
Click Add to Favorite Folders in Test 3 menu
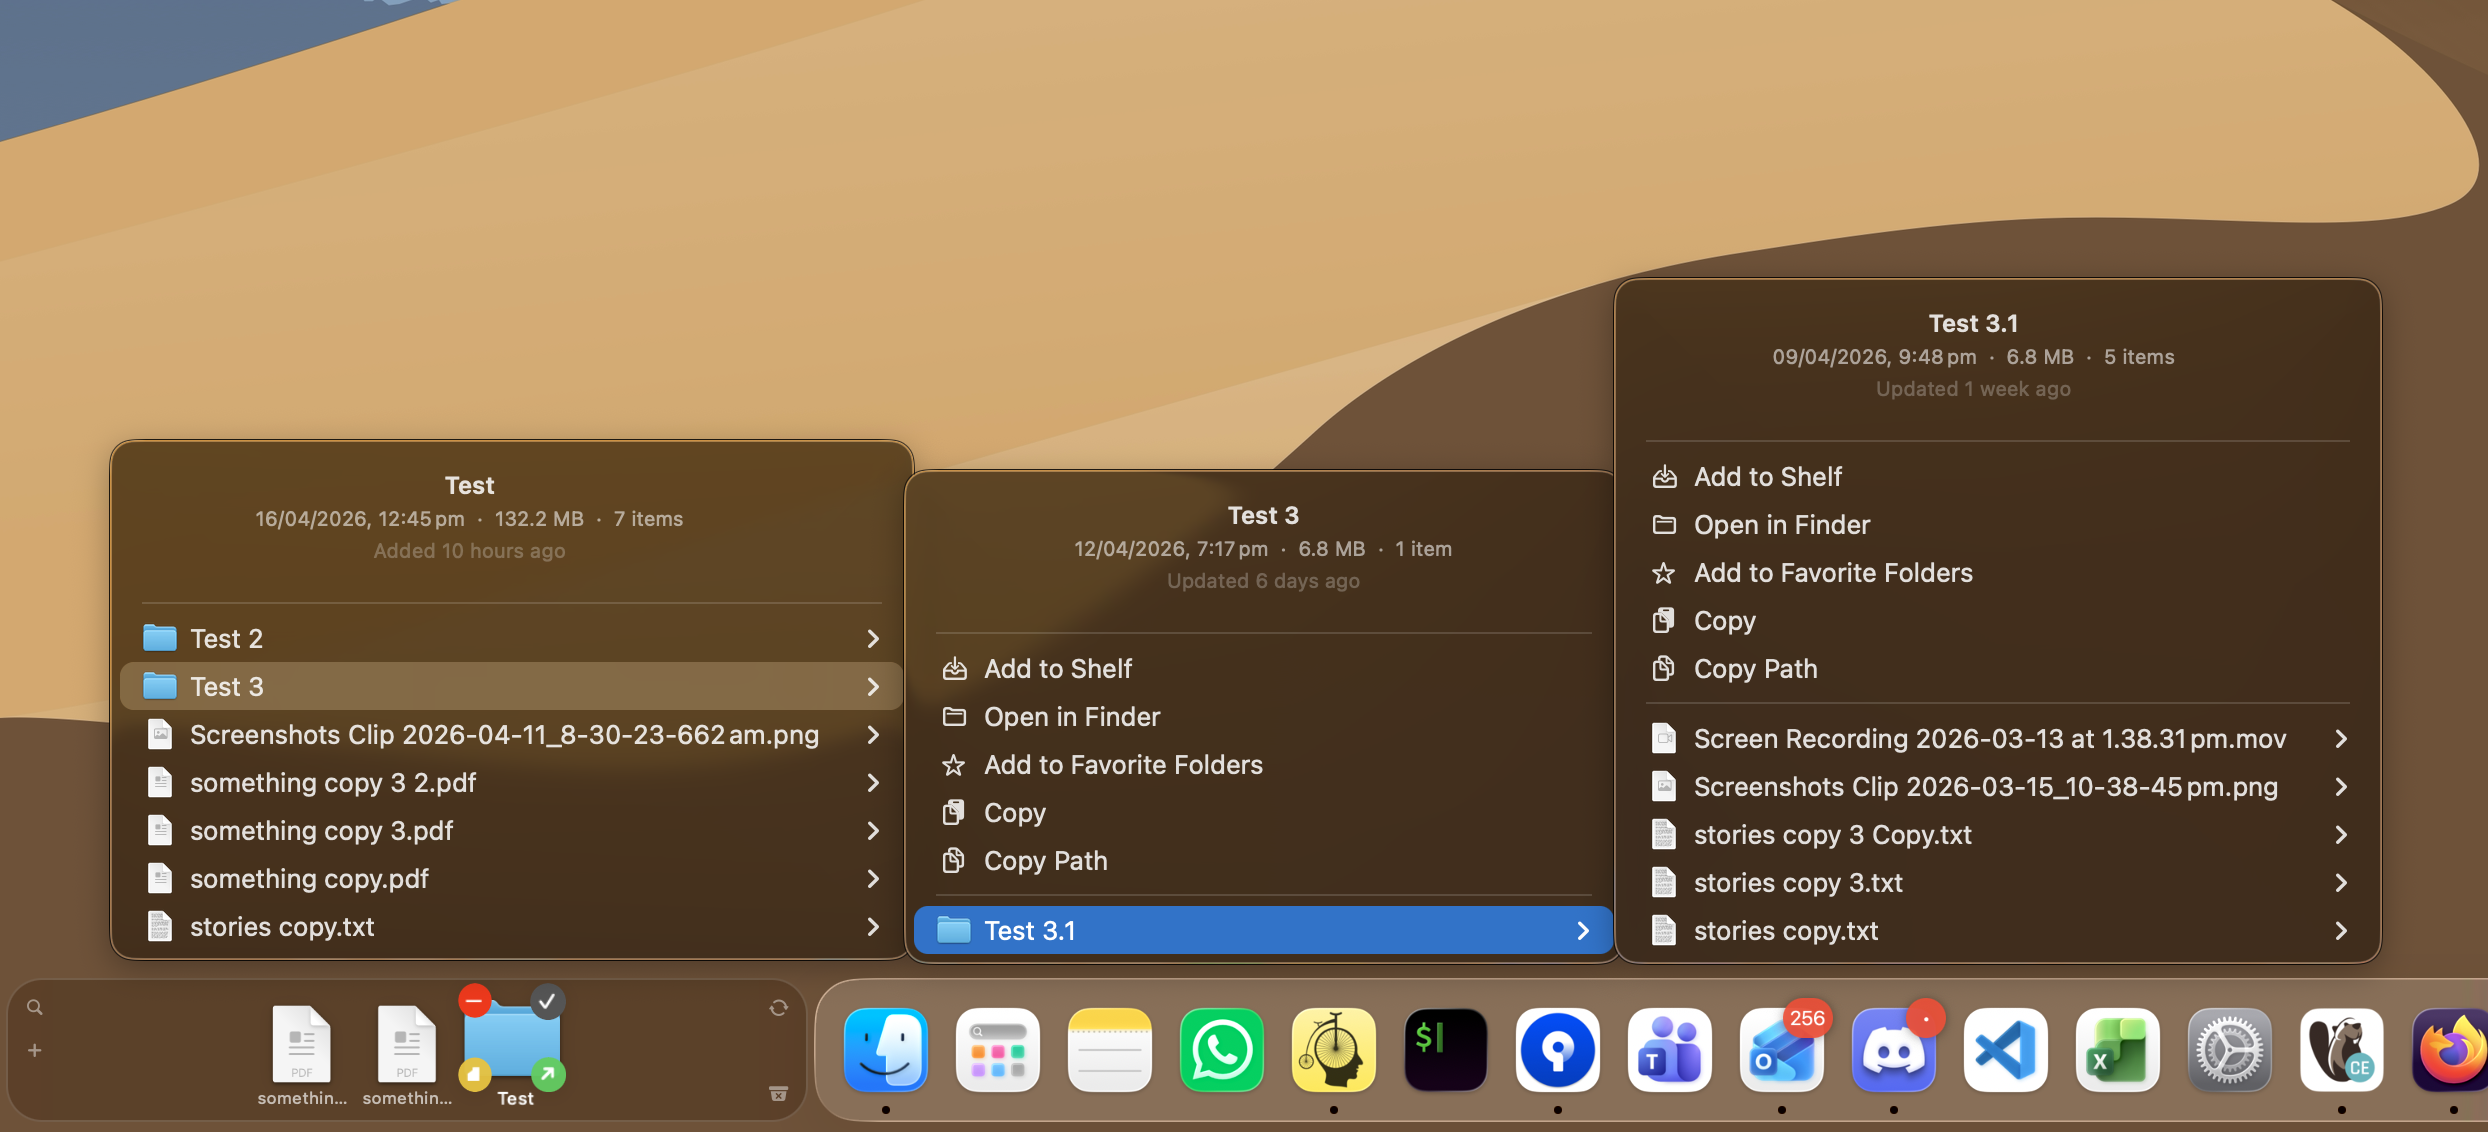(1122, 765)
